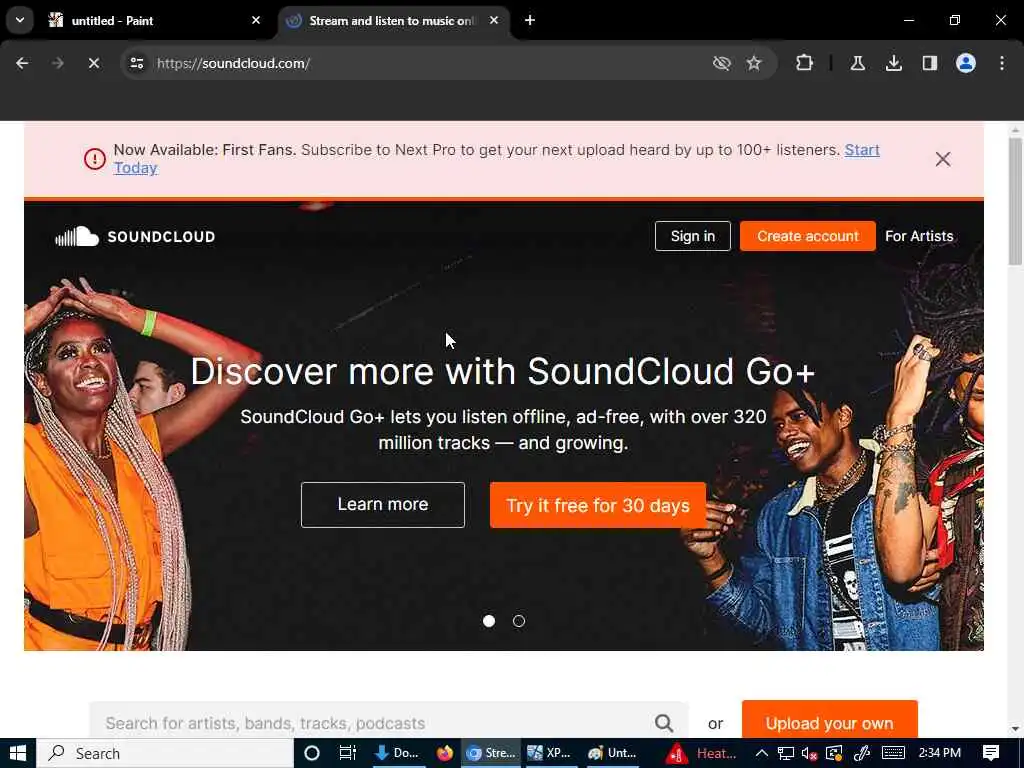Open the tracking protection eye icon
This screenshot has width=1024, height=768.
click(x=722, y=63)
